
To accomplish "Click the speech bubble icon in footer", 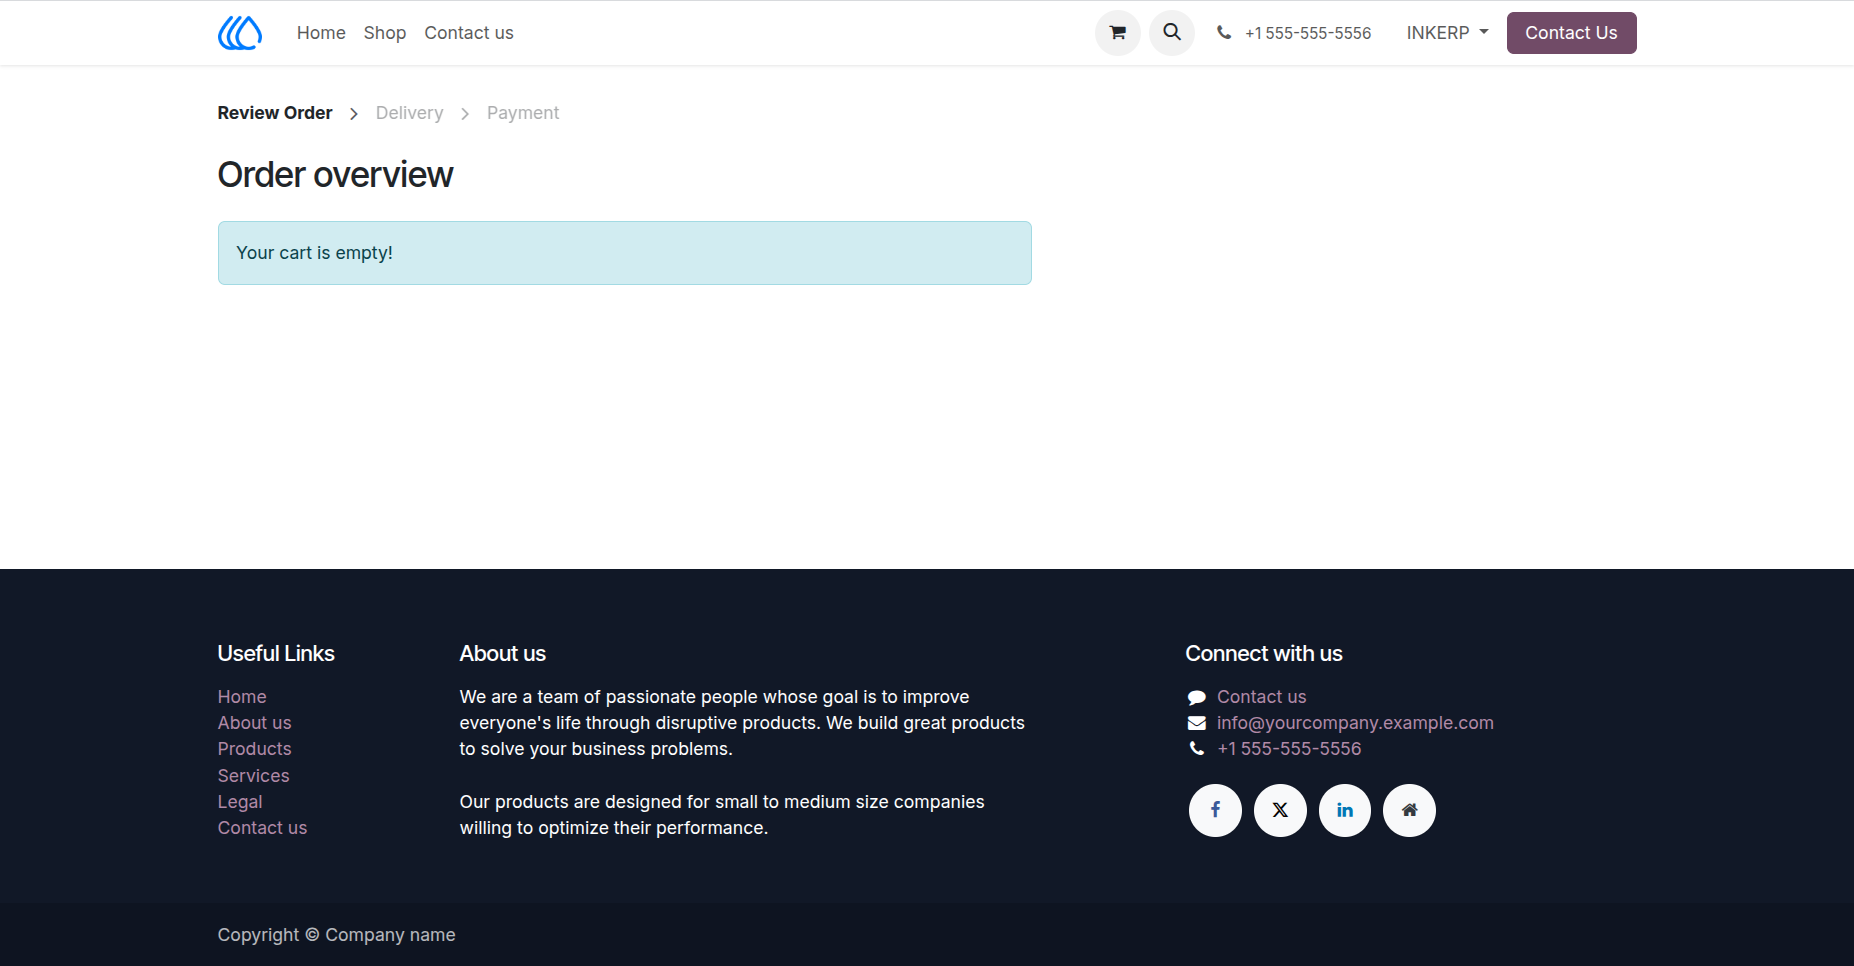I will [x=1197, y=697].
